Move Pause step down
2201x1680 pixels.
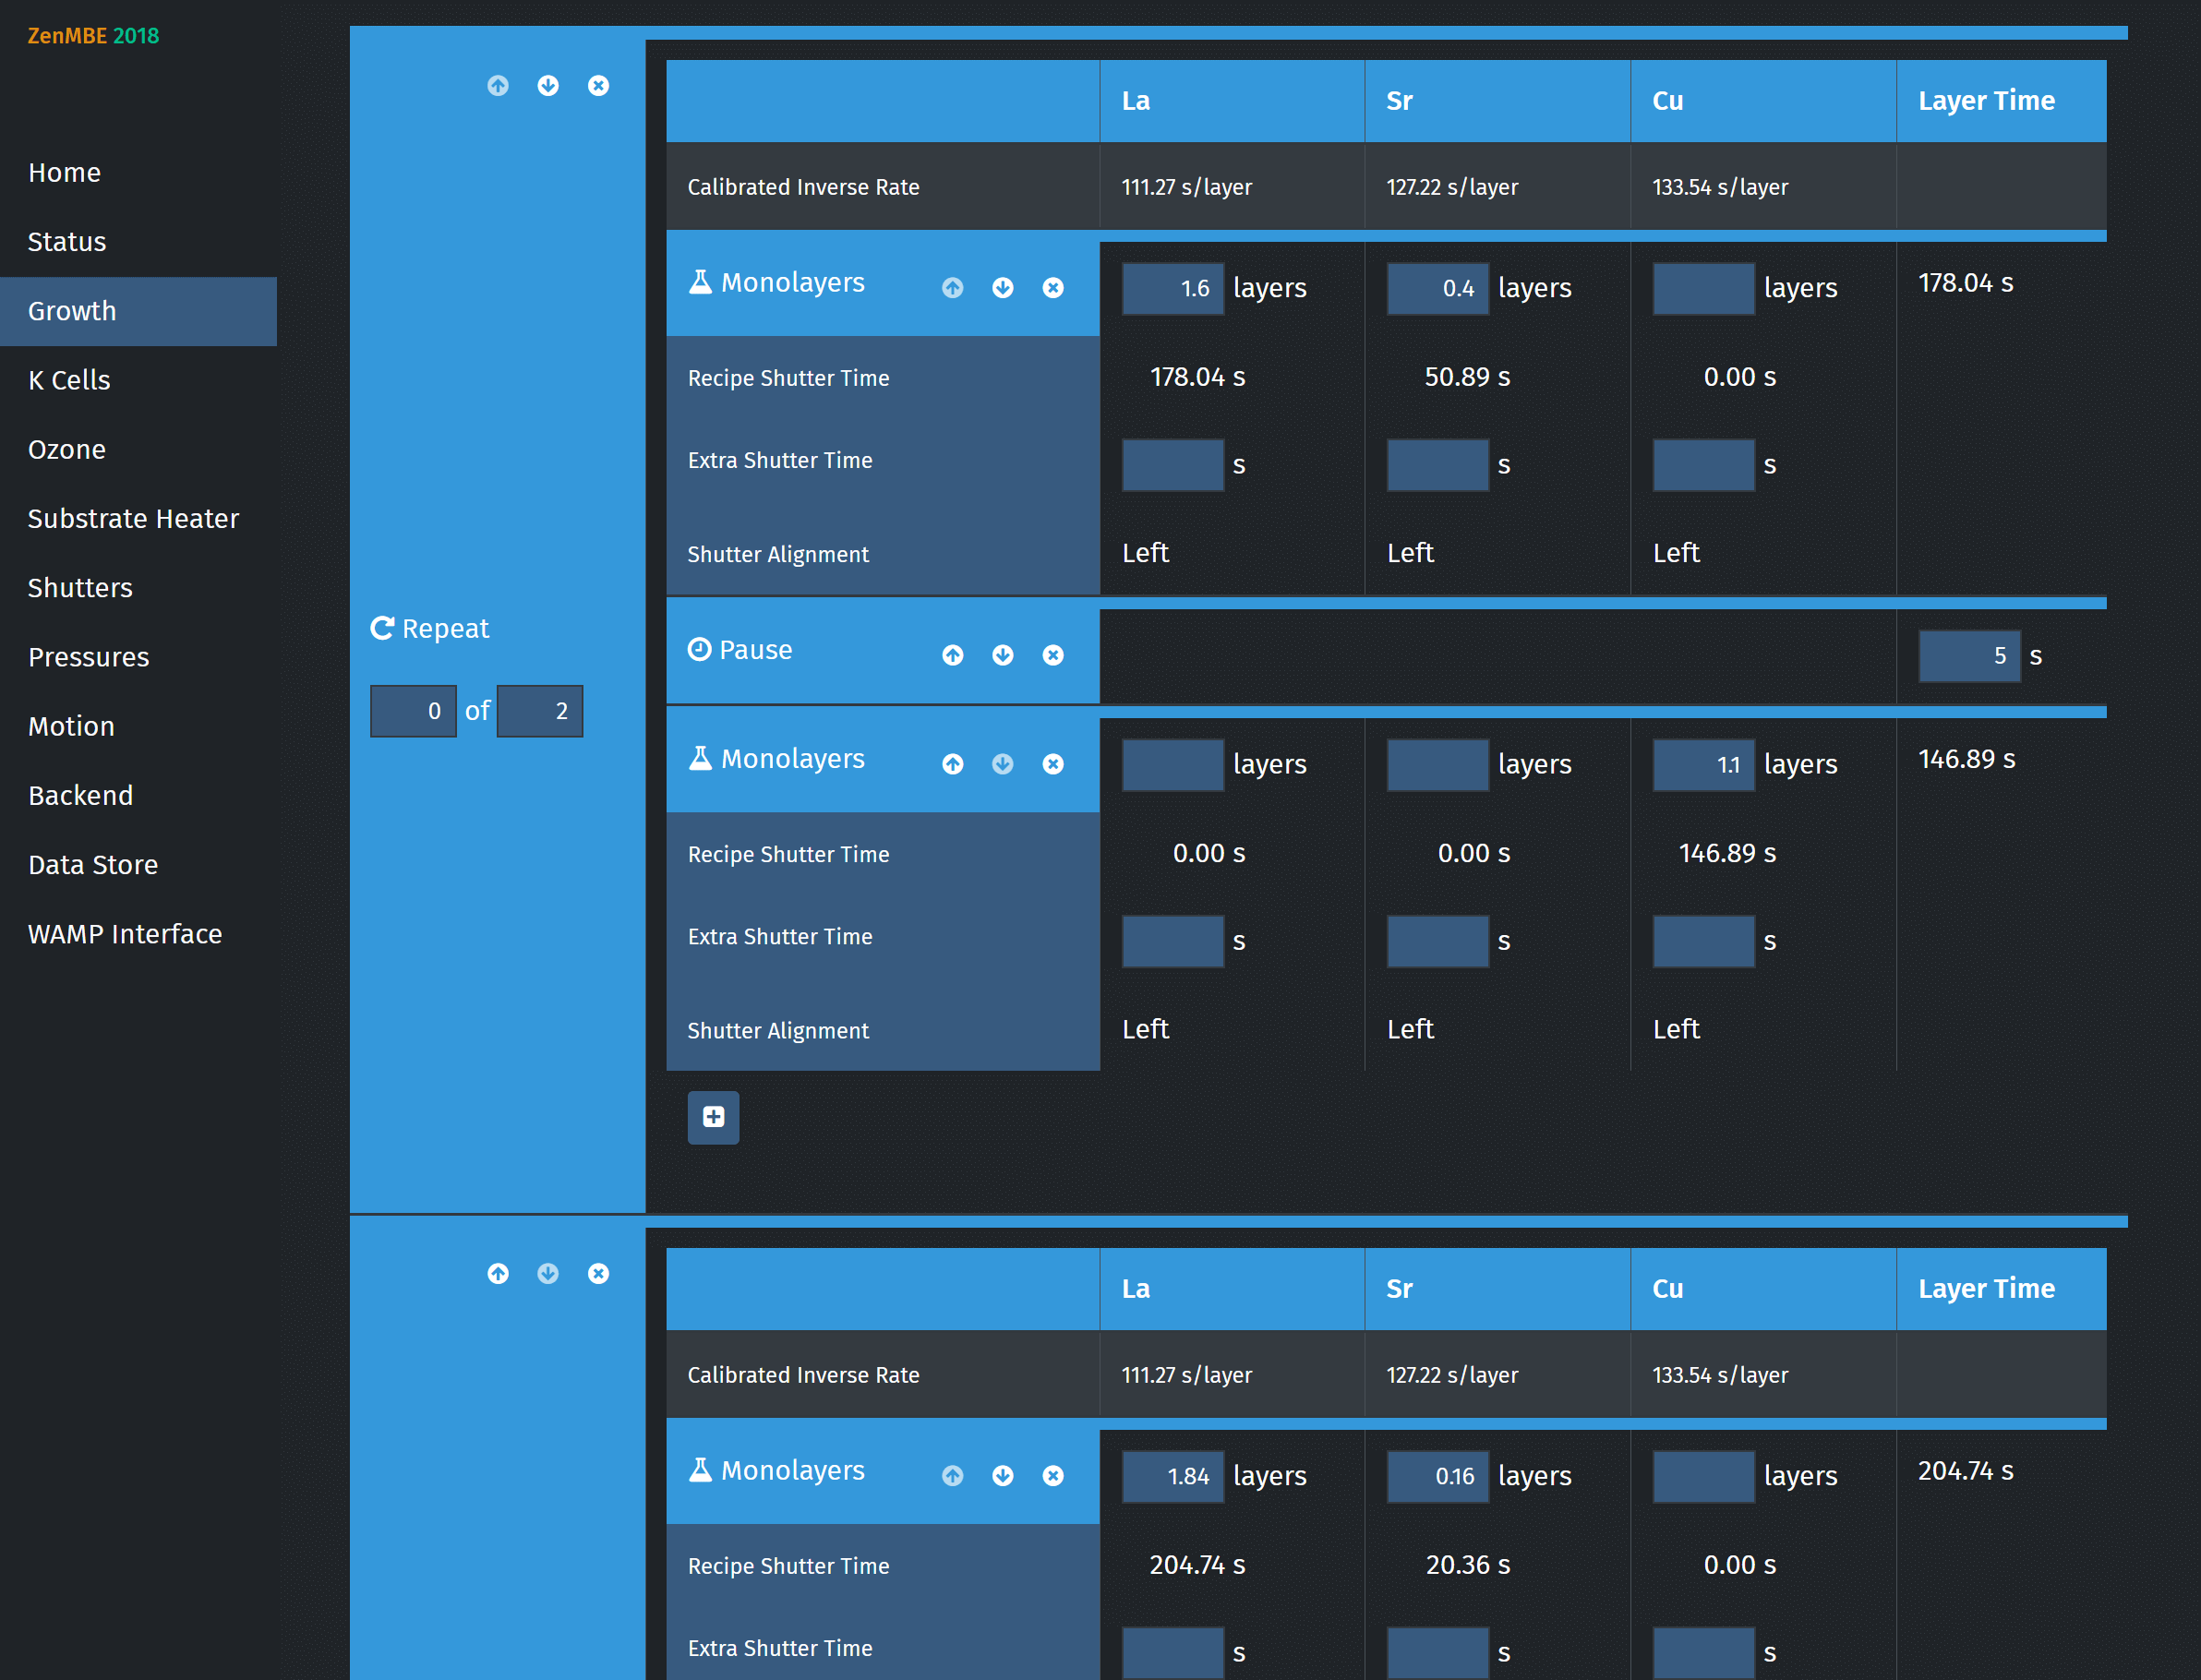1003,655
